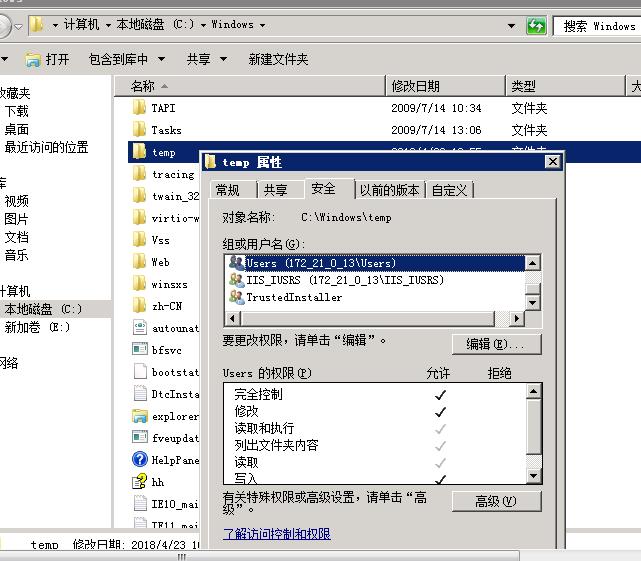Switch to the 以前的版本 tab
Screen dimensions: 641x561
click(390, 190)
